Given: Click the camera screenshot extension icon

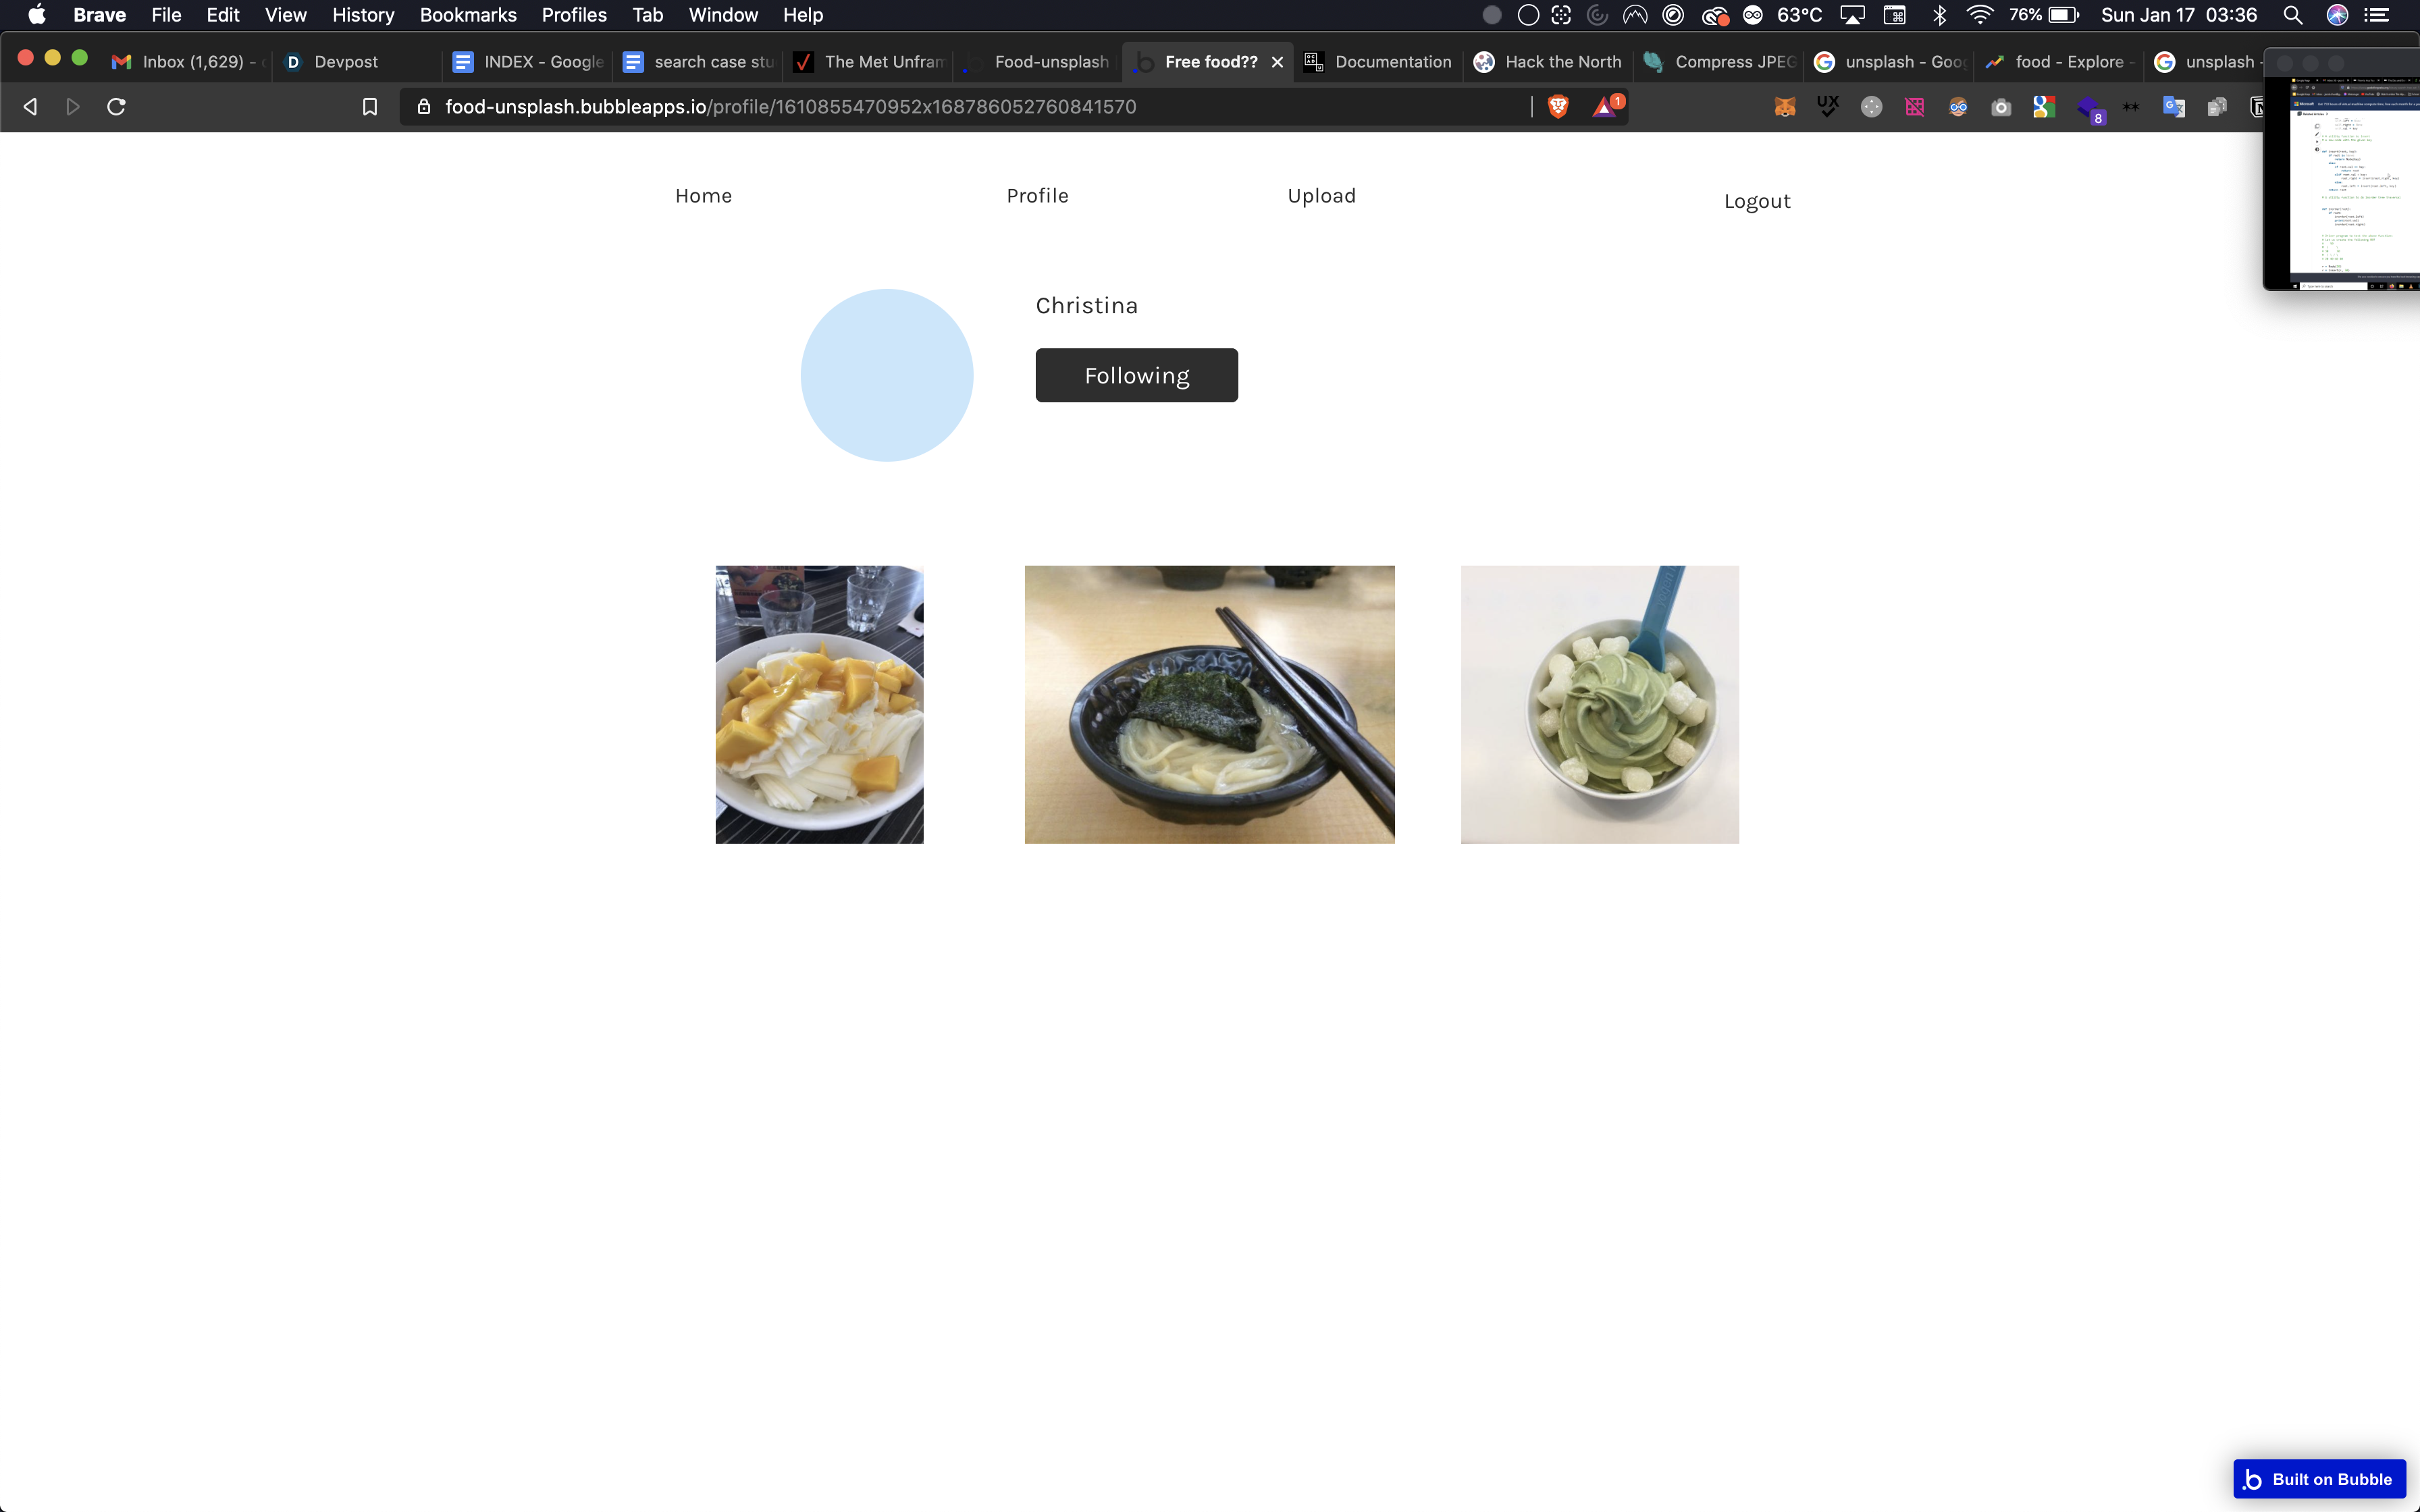Looking at the screenshot, I should (x=2000, y=107).
